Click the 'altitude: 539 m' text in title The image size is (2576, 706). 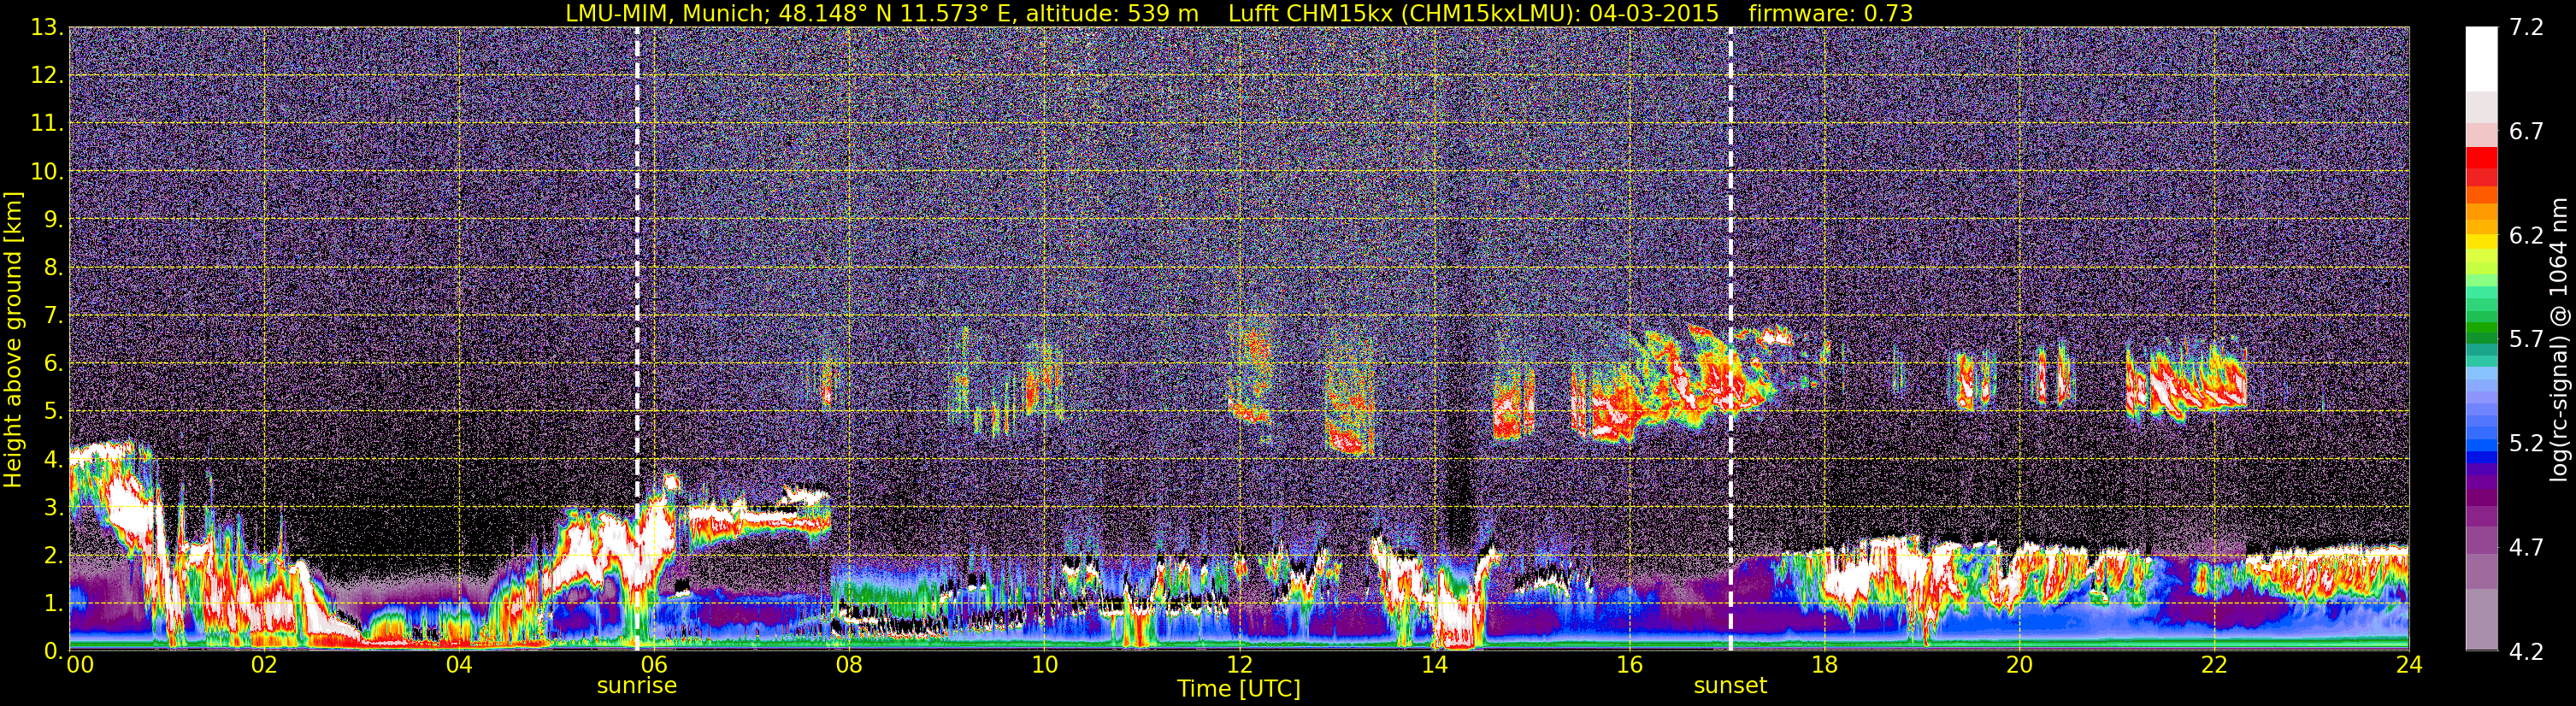(x=1113, y=13)
